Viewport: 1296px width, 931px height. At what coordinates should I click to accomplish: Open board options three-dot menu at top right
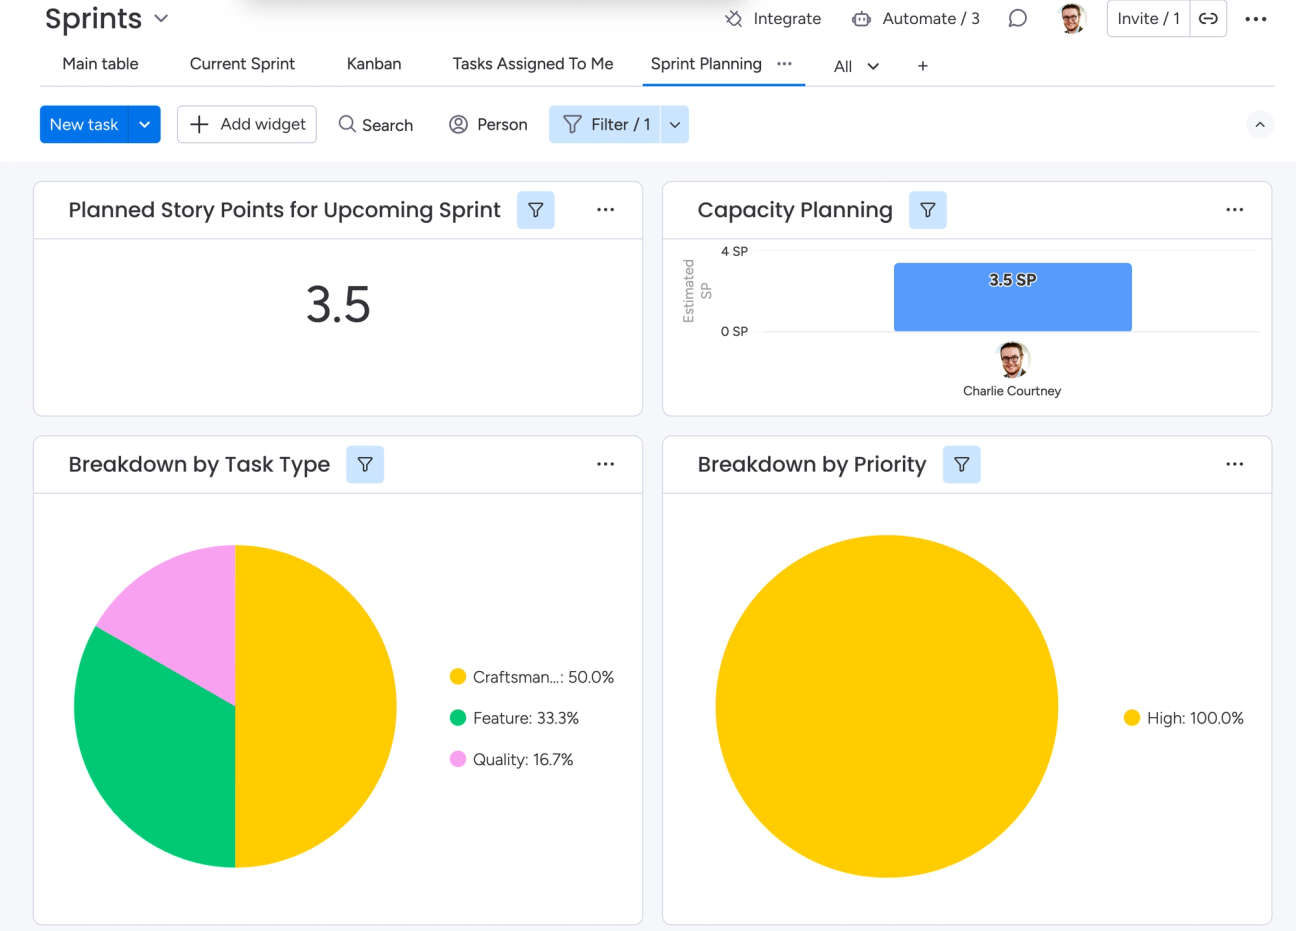click(x=1256, y=19)
